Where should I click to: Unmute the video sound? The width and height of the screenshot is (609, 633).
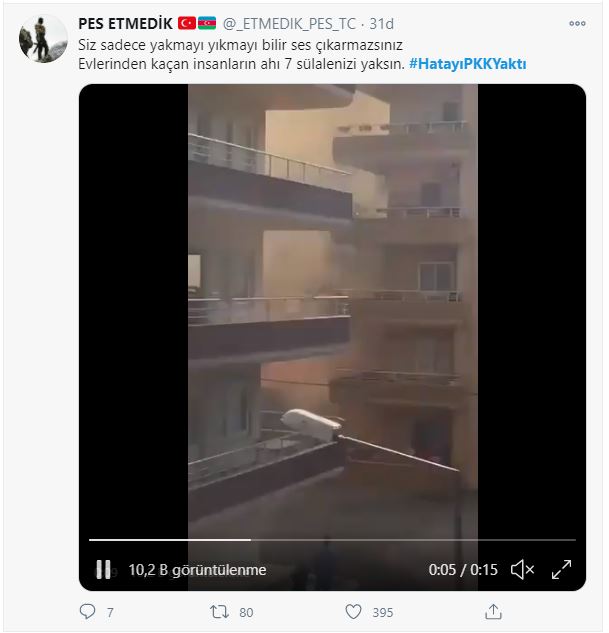click(522, 570)
